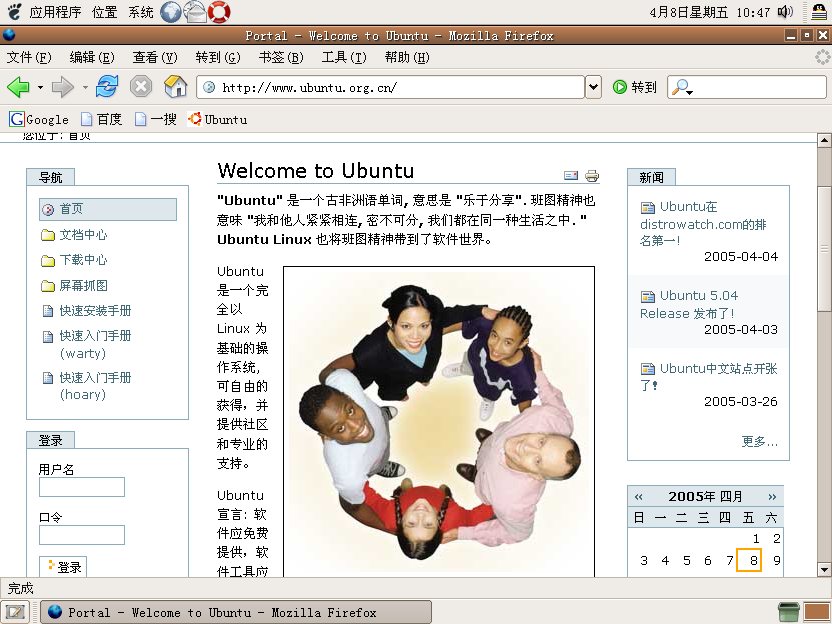The width and height of the screenshot is (832, 624).
Task: Click the Firefox taskbar window button
Action: pos(236,612)
